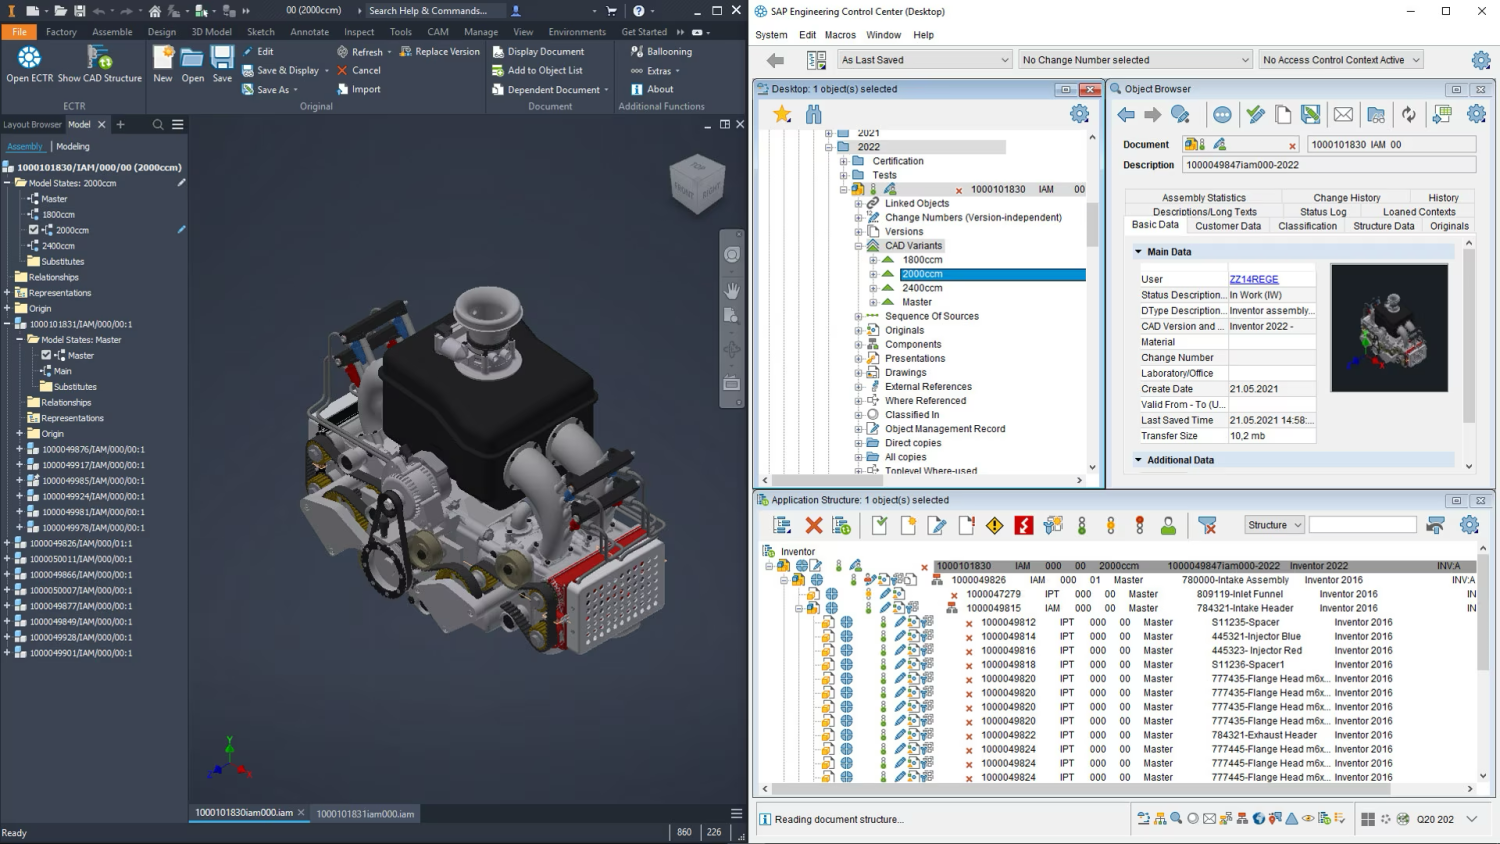Image resolution: width=1500 pixels, height=844 pixels.
Task: Expand the Linked Objects tree node
Action: pyautogui.click(x=858, y=203)
